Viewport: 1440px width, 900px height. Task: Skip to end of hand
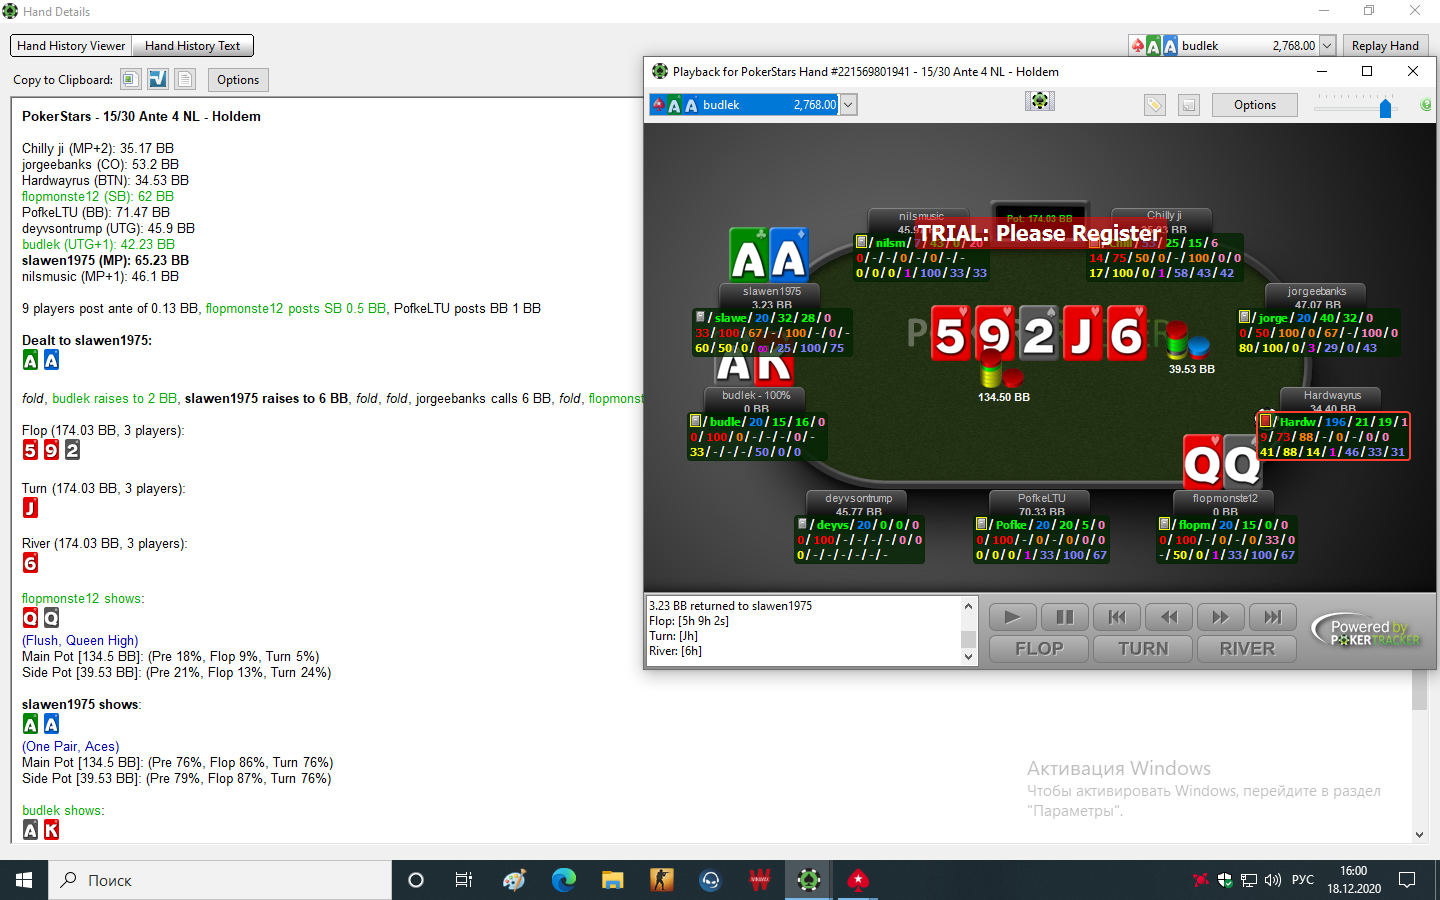click(x=1272, y=617)
